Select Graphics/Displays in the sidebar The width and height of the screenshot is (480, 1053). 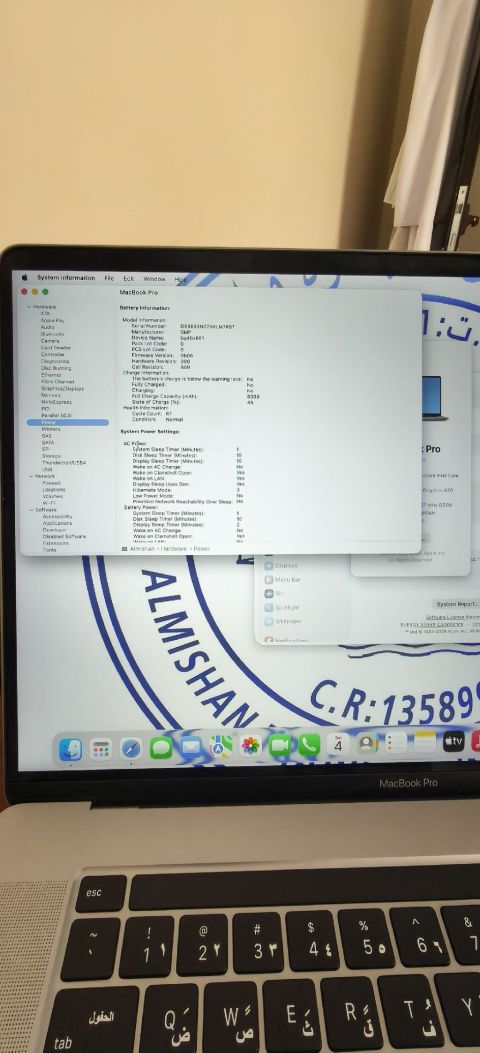(x=62, y=388)
